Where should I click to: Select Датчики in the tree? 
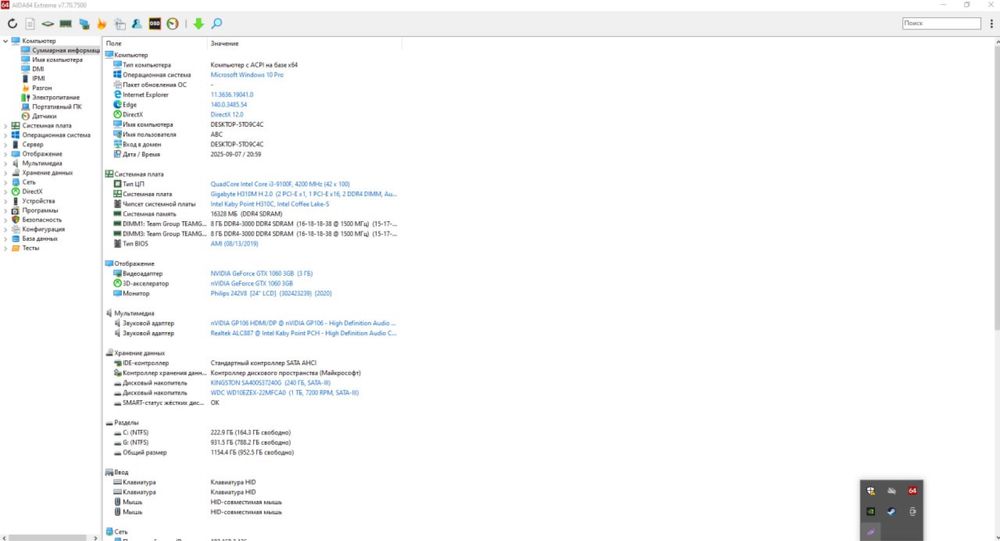(45, 116)
